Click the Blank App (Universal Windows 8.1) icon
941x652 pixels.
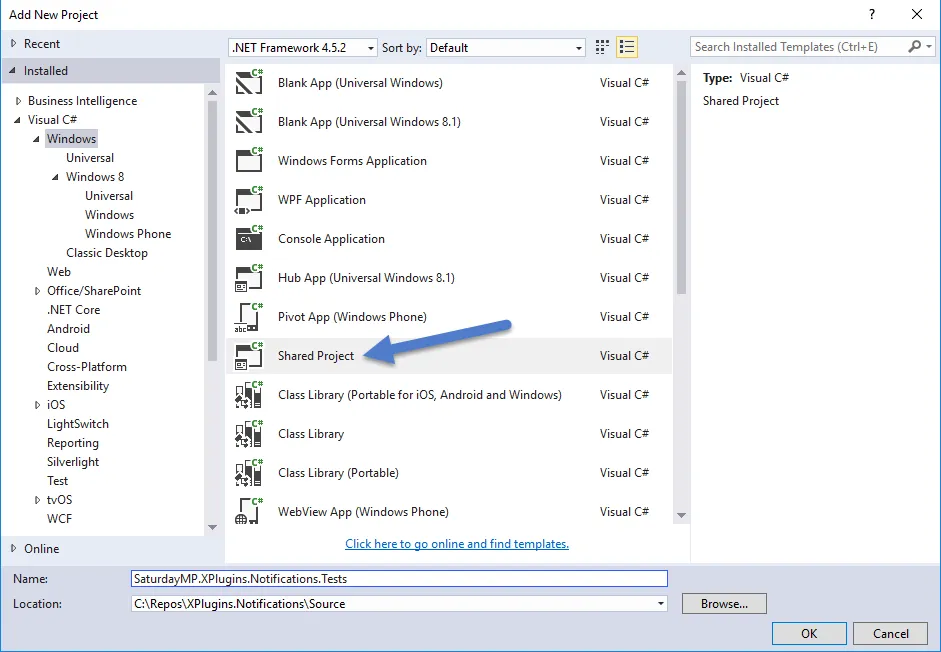pyautogui.click(x=249, y=121)
